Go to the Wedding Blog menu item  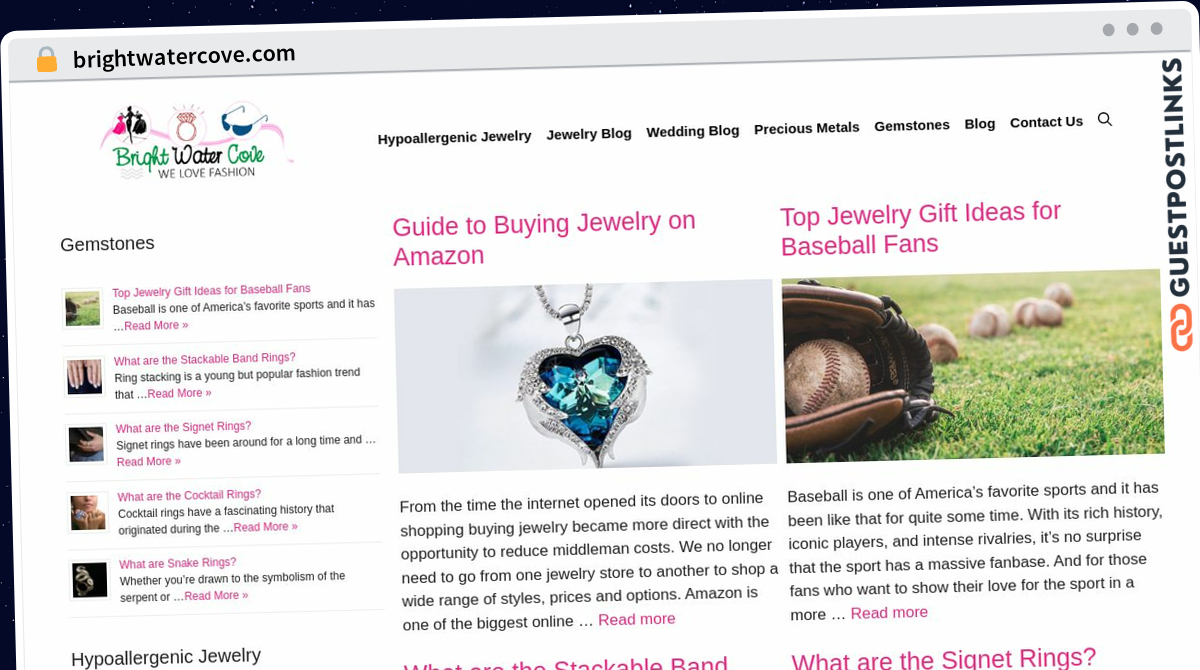pyautogui.click(x=692, y=131)
